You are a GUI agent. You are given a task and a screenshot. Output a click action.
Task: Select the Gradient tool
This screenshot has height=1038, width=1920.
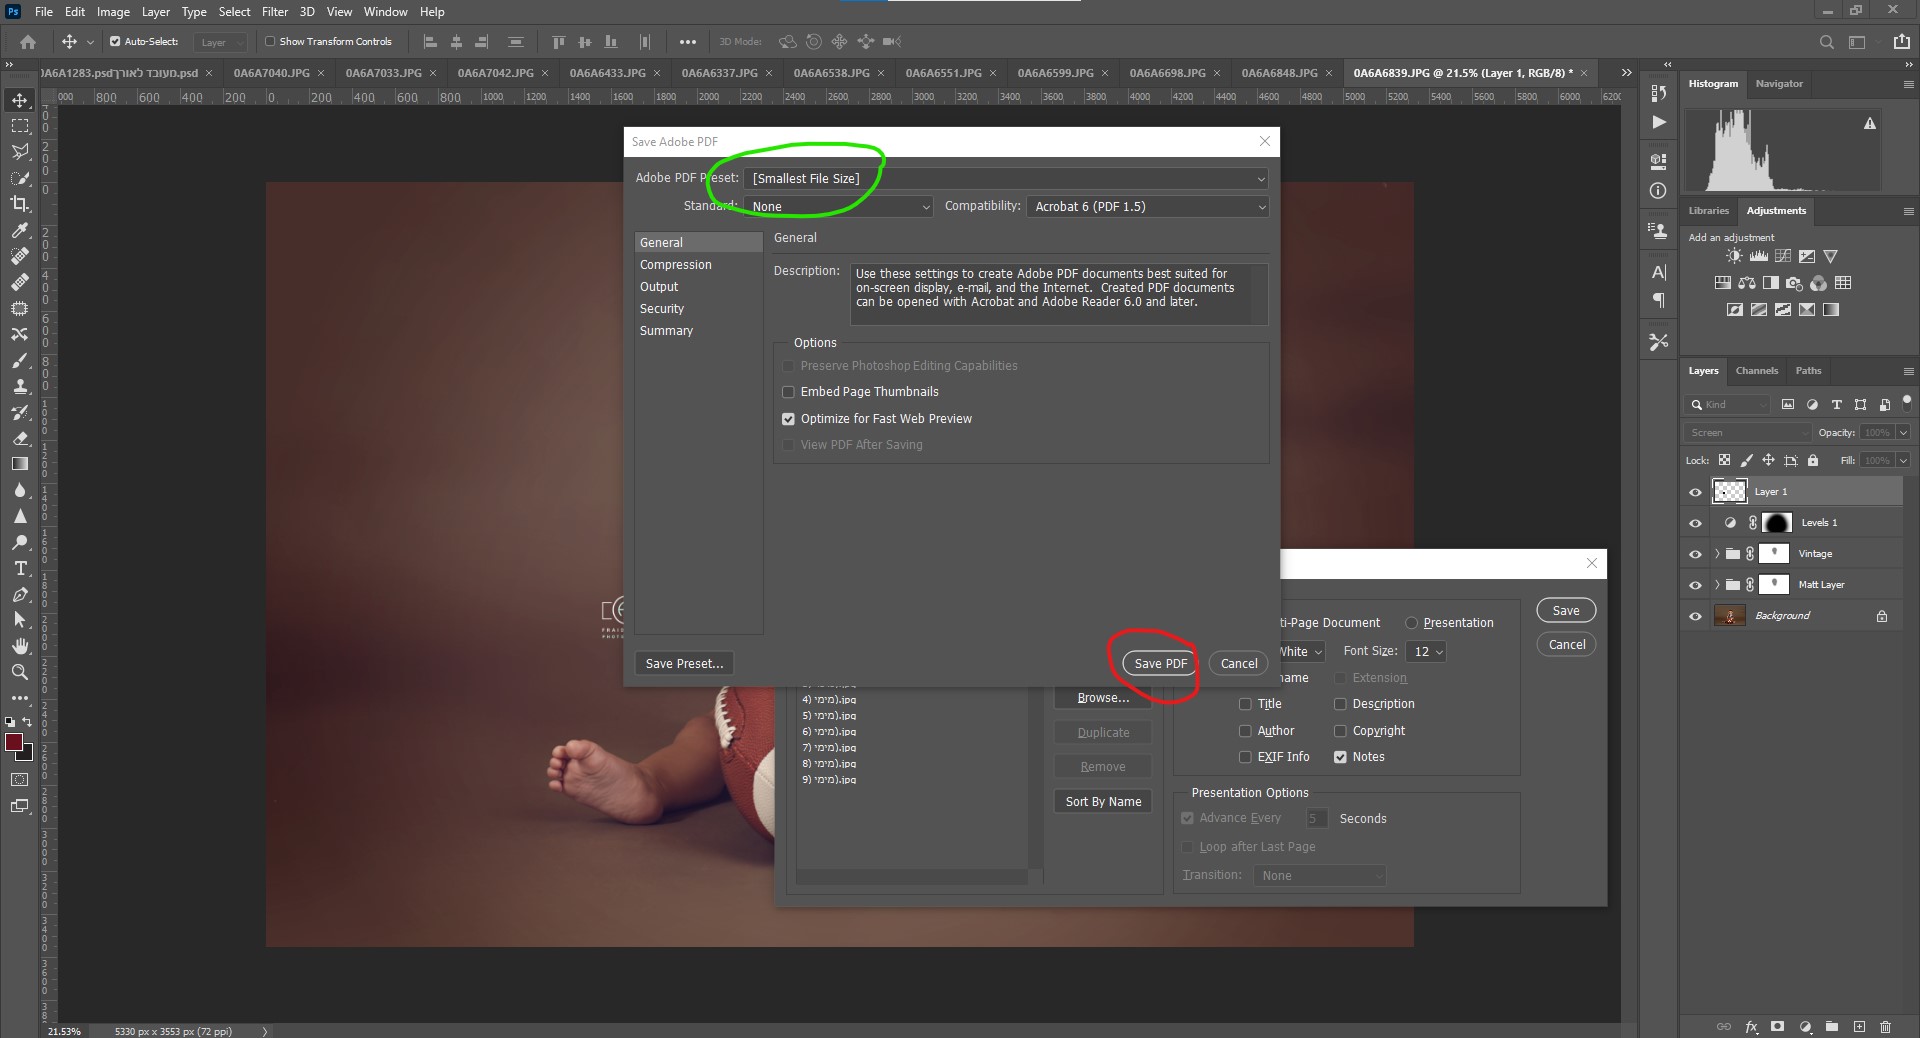[x=20, y=464]
